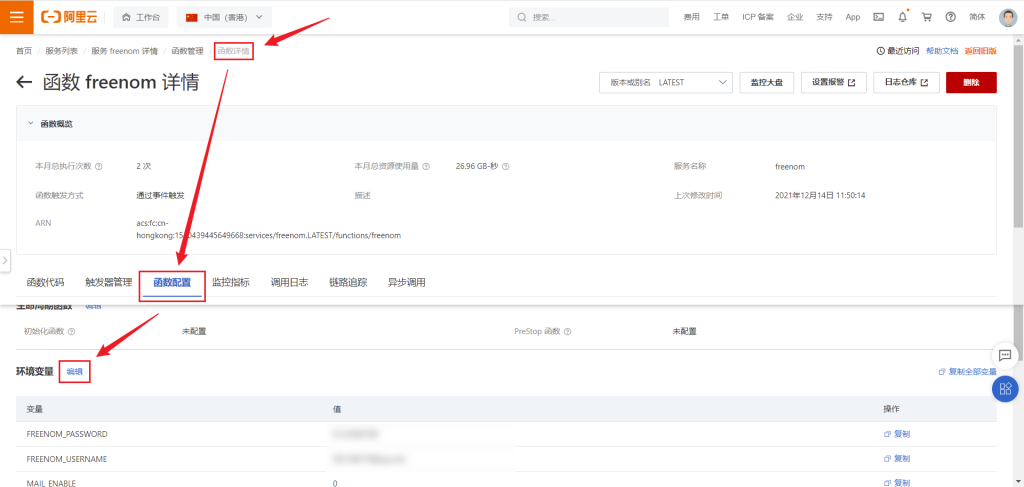Show help for 本月总资源使用量 label

426,166
